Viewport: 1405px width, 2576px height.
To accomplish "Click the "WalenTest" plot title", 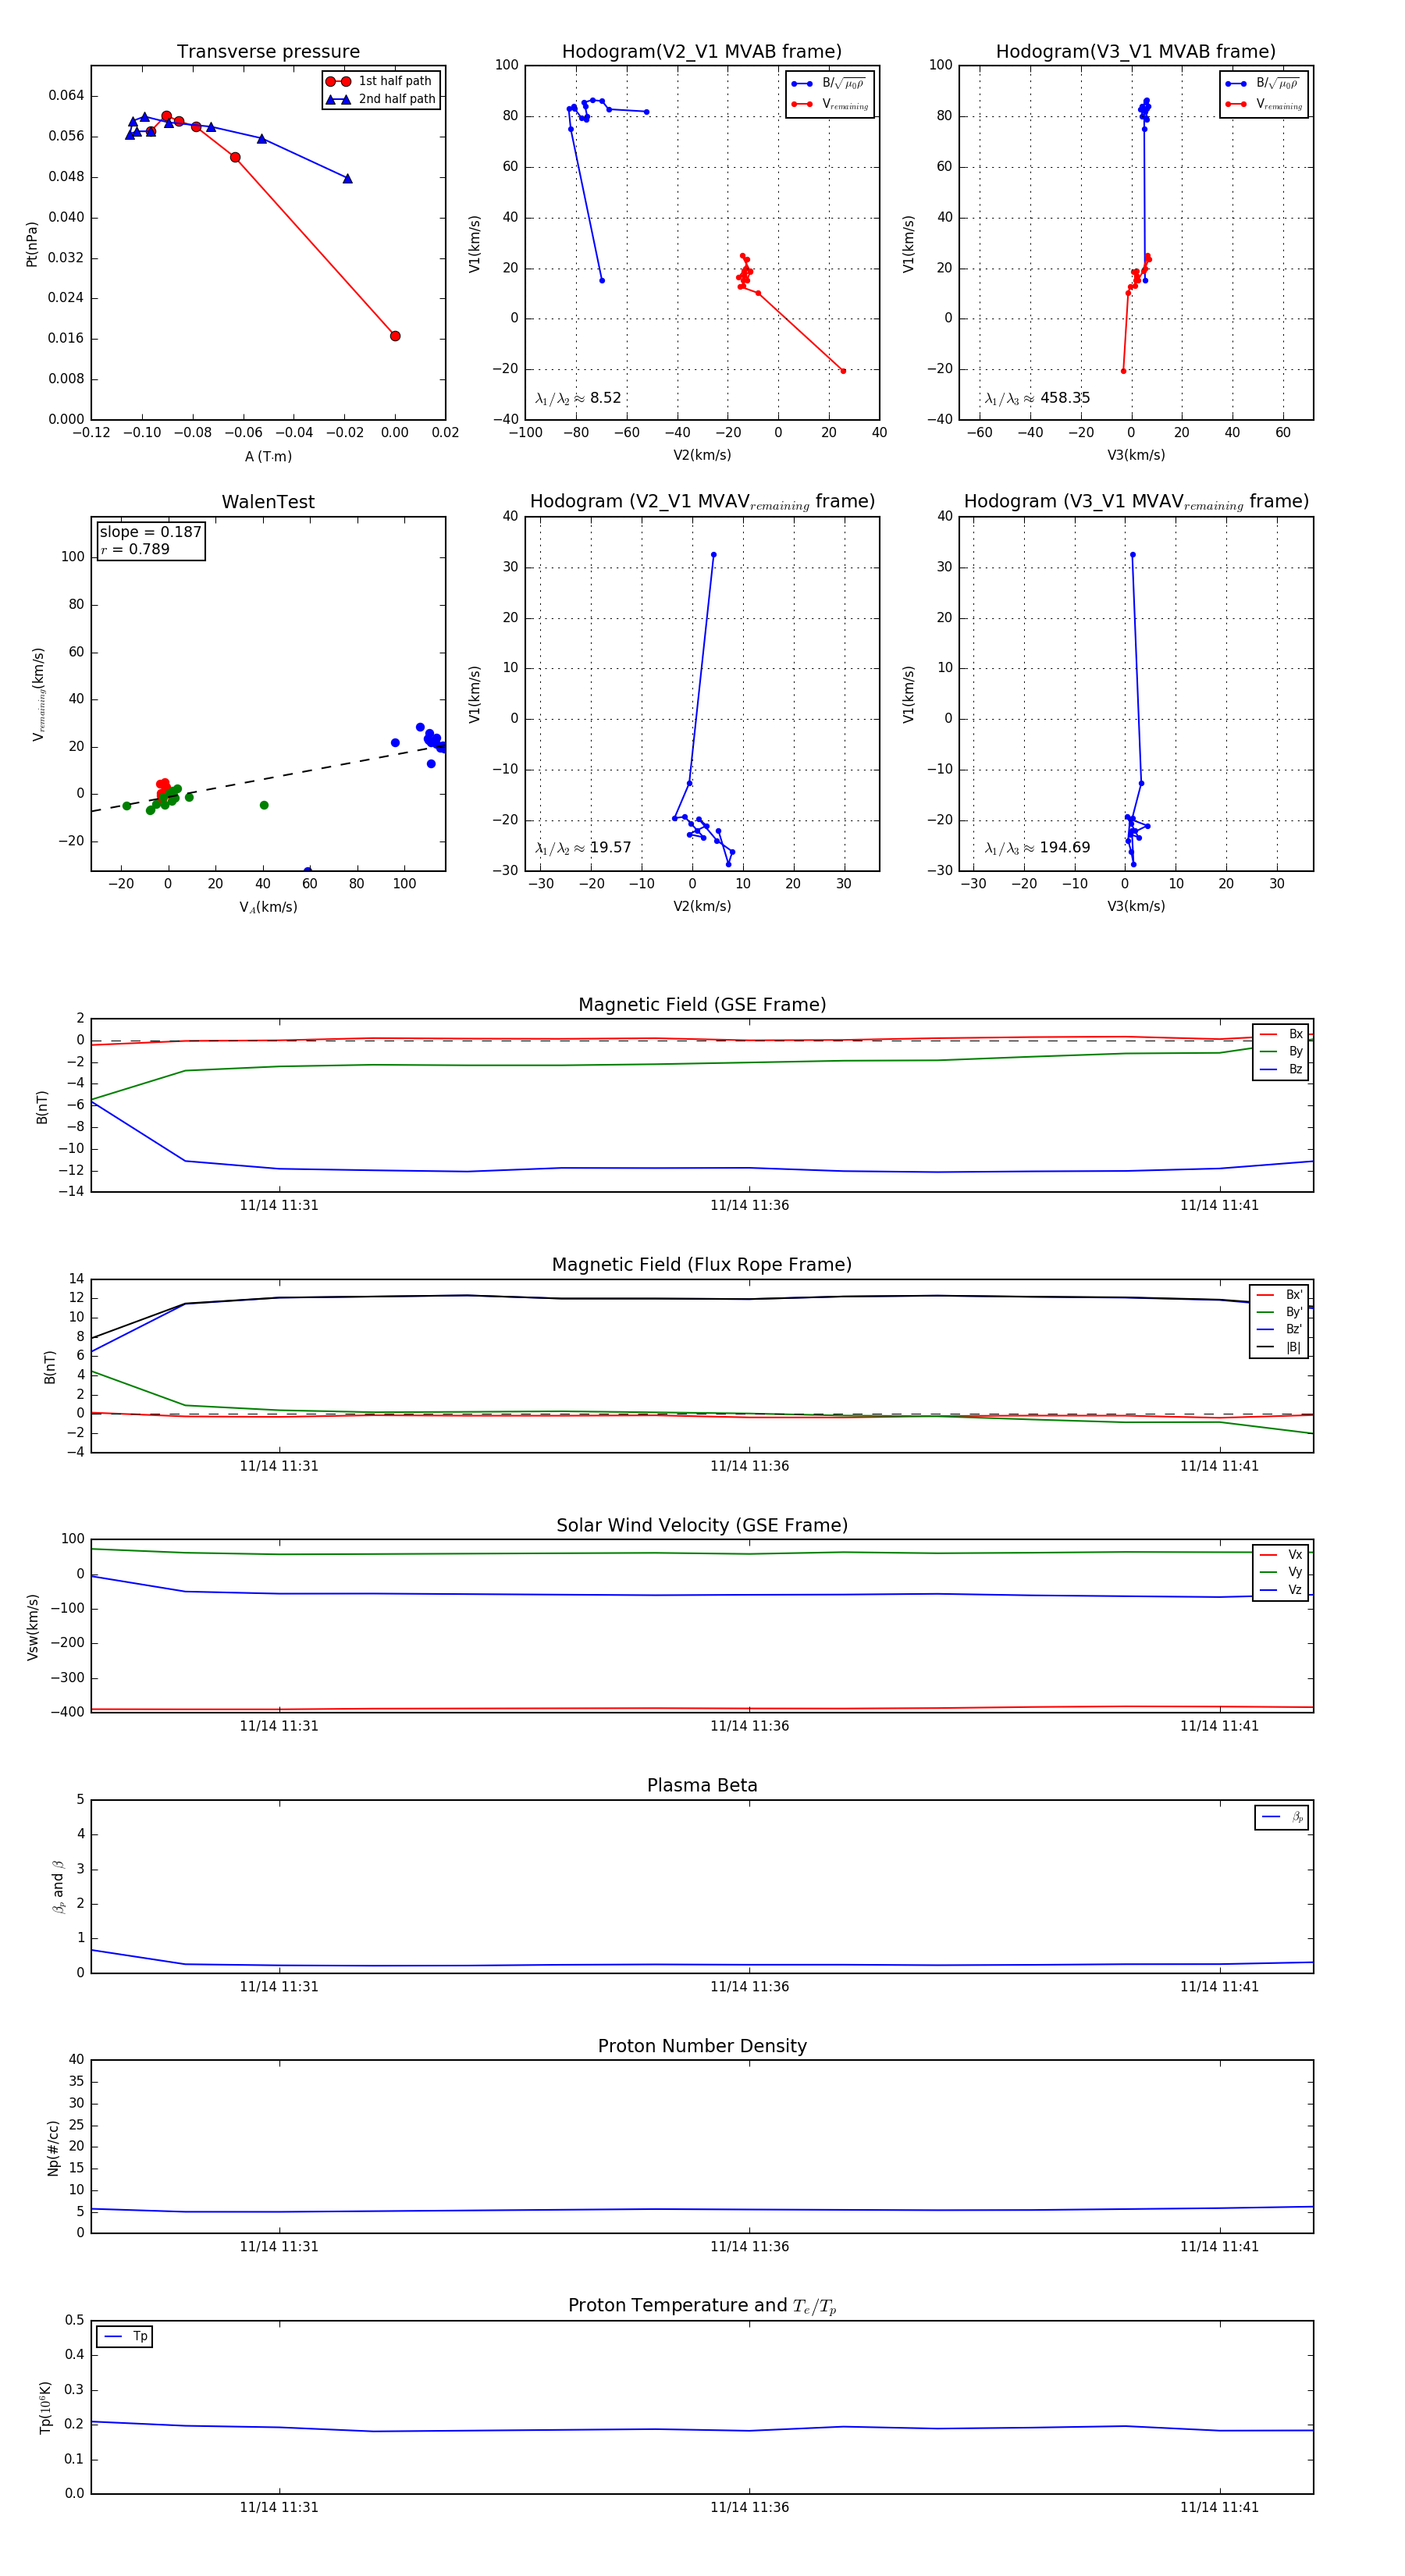I will click(268, 502).
